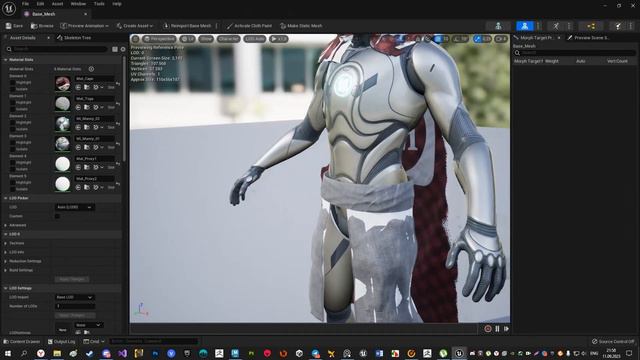The width and height of the screenshot is (640, 360).
Task: Open the Window menu
Action: click(78, 4)
